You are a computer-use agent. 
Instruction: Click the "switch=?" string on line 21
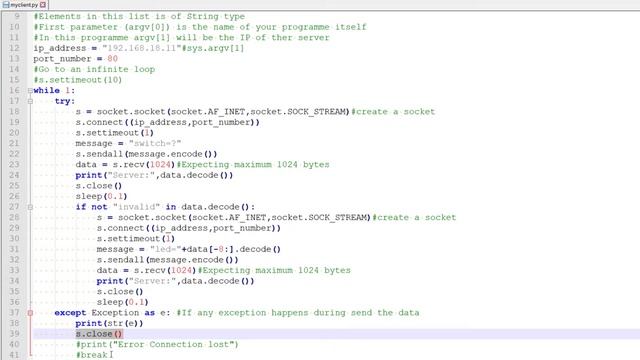pyautogui.click(x=155, y=144)
